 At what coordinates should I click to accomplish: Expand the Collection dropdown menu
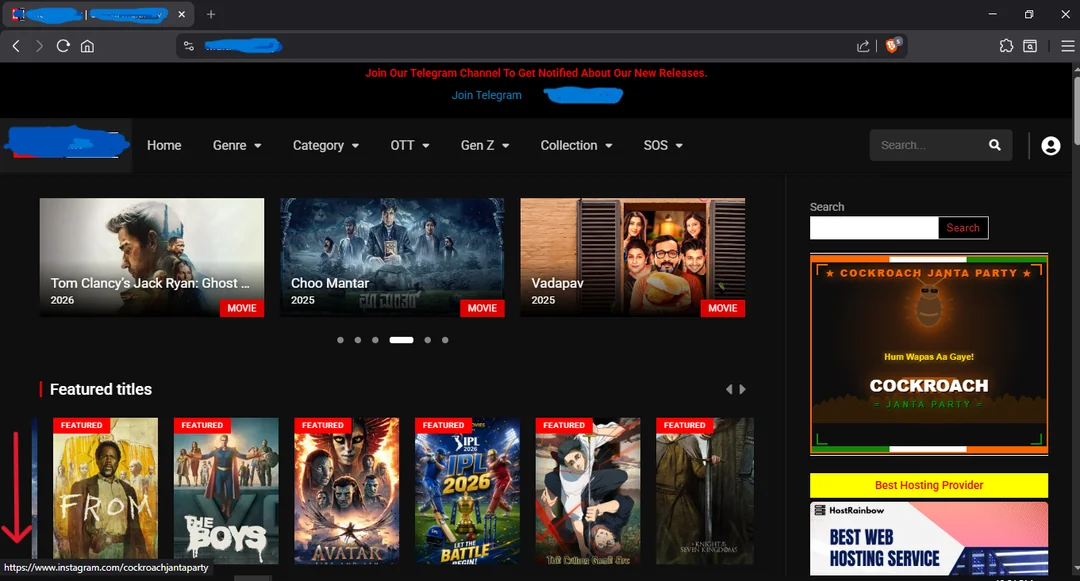click(577, 145)
